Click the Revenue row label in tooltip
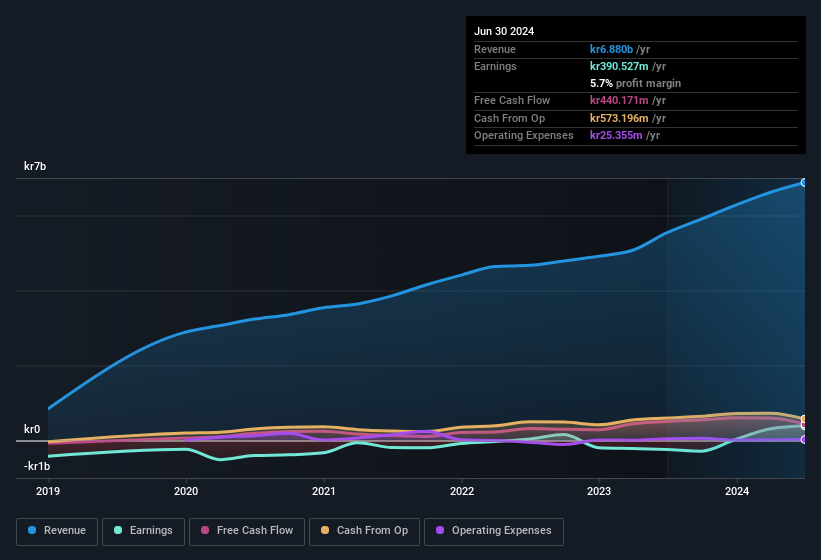This screenshot has width=821, height=560. click(x=495, y=49)
